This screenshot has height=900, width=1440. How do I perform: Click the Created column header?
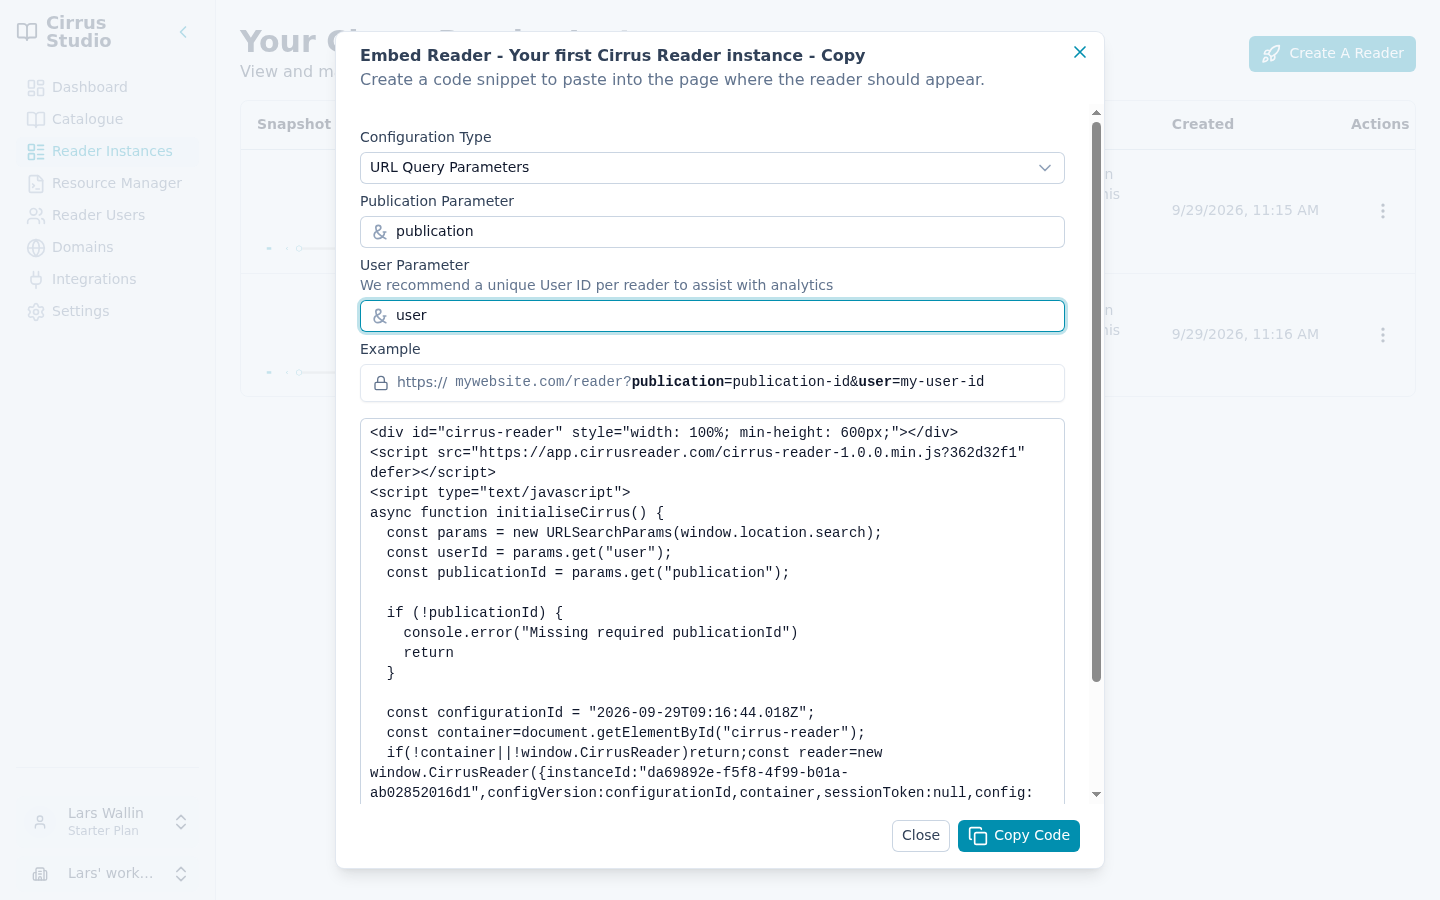[x=1203, y=125]
